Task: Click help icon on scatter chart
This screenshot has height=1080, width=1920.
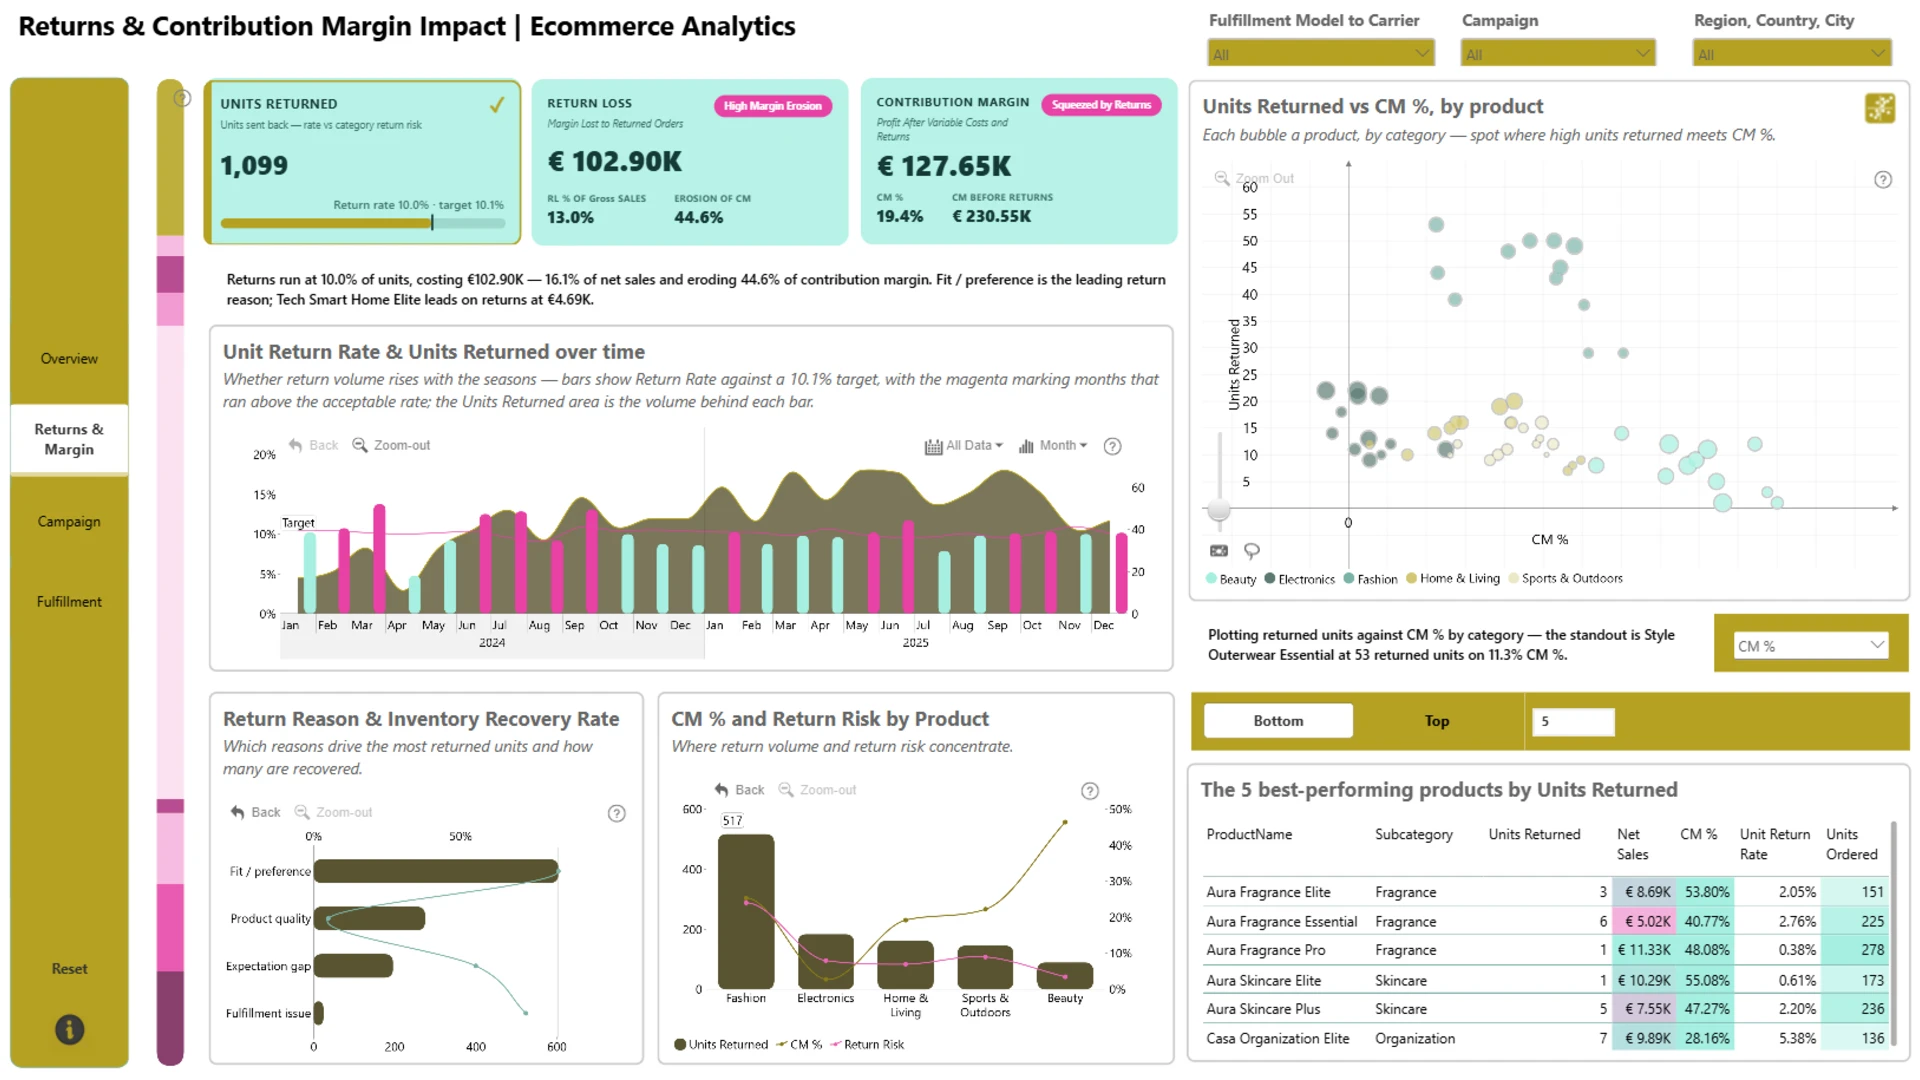Action: click(1882, 180)
